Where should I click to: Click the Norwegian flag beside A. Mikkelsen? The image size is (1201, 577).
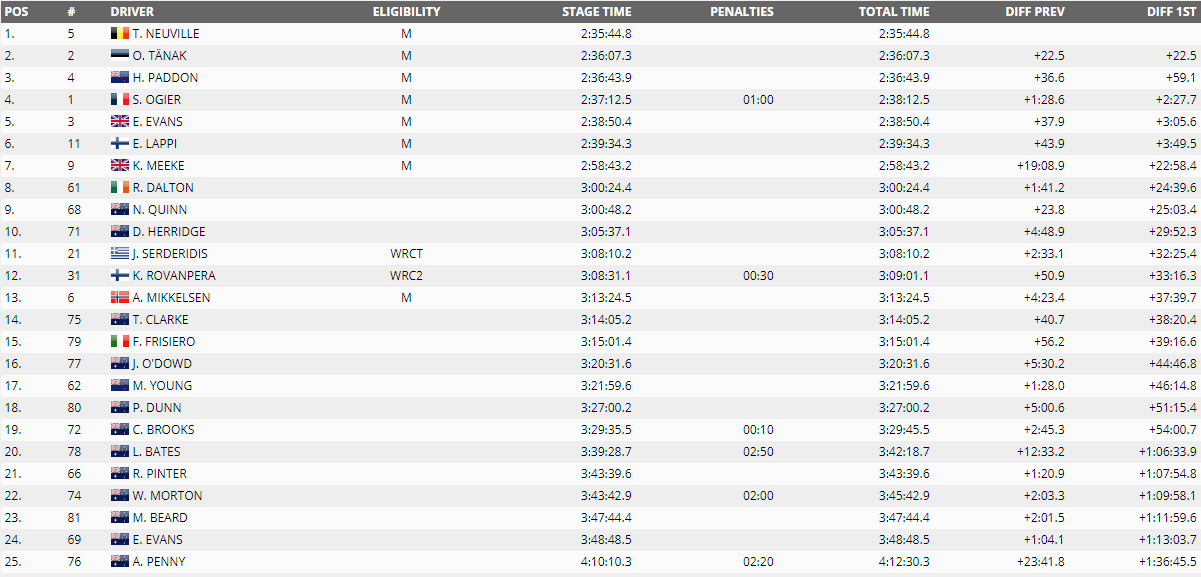[x=119, y=297]
